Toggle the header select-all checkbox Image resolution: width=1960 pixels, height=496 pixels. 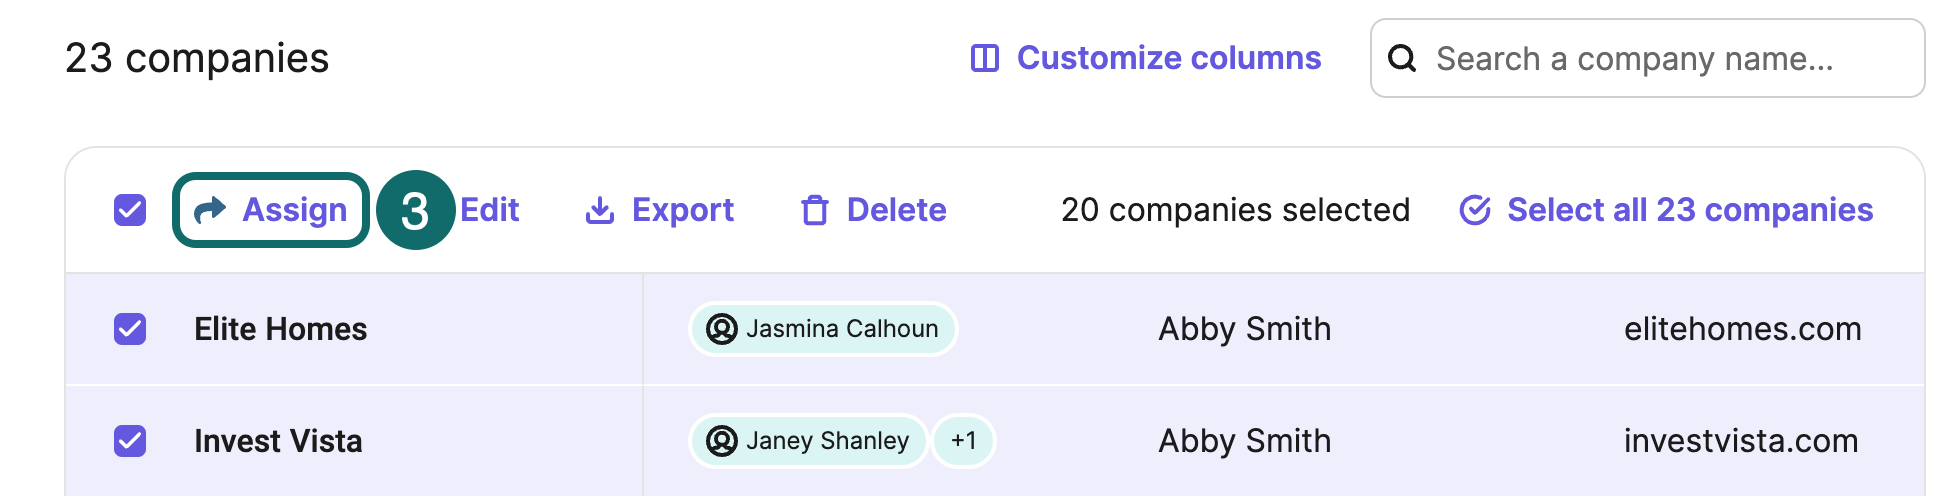click(130, 210)
